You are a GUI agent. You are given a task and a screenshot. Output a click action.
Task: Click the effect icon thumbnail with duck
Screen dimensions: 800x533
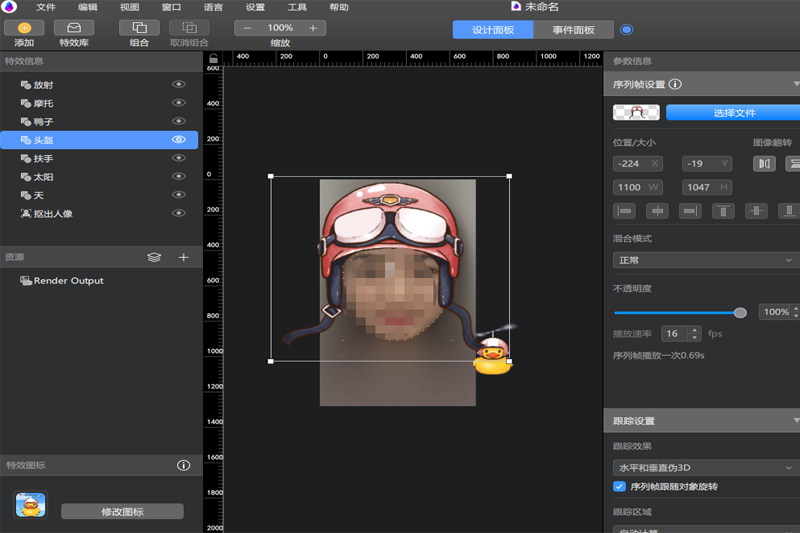(x=31, y=505)
